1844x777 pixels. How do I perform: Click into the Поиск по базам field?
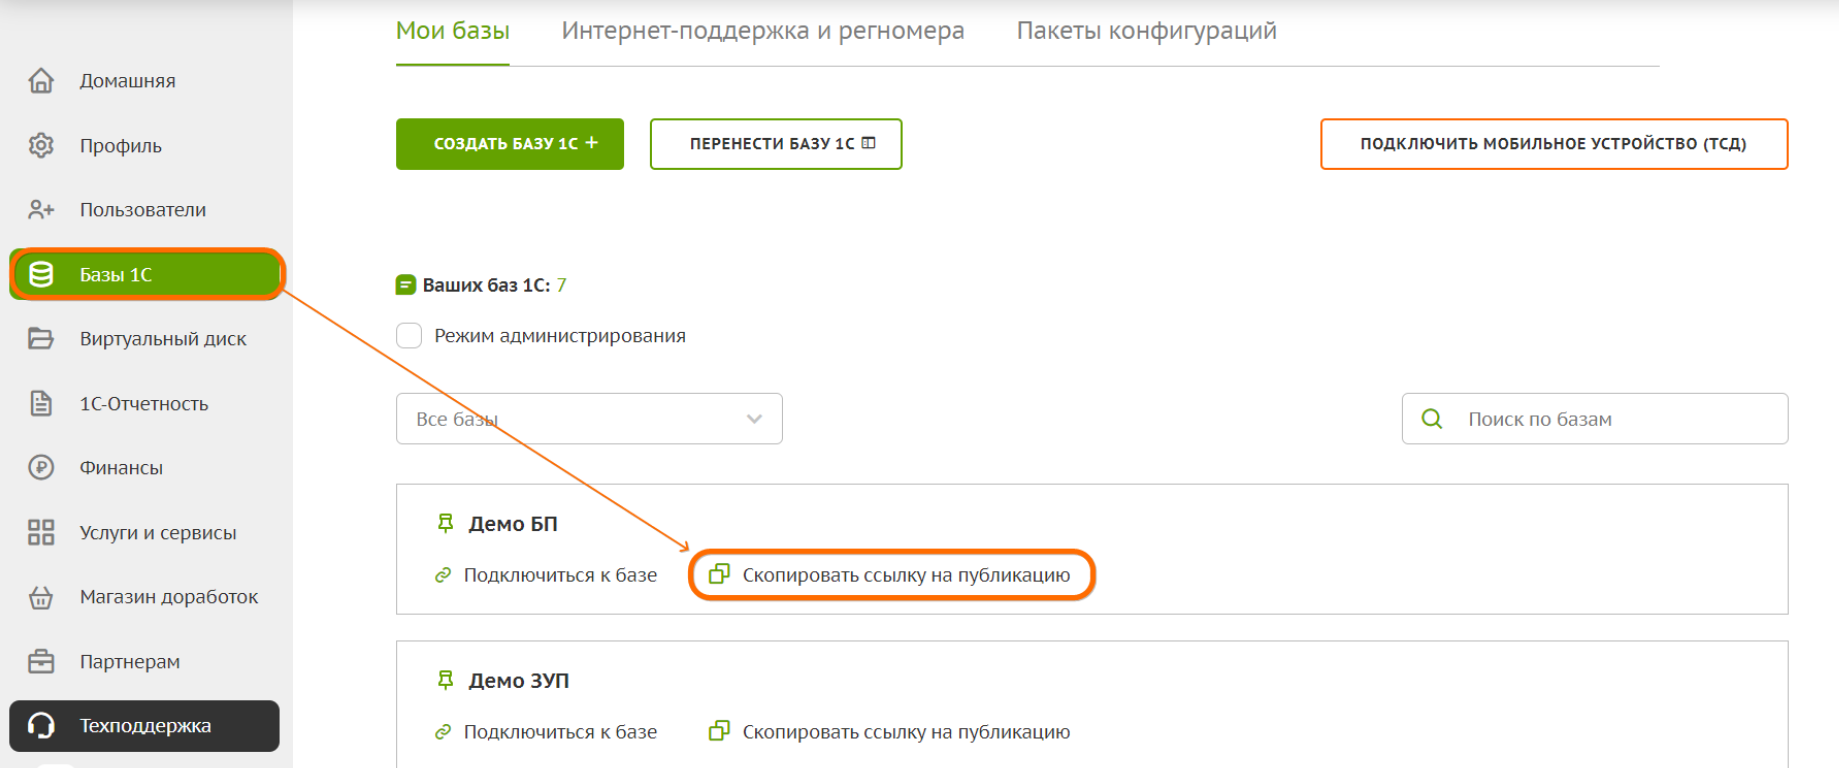click(x=1610, y=419)
